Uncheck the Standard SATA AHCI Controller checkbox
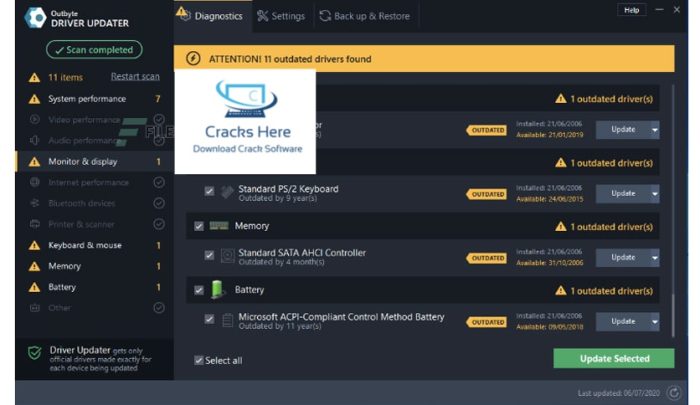Viewport: 700px width, 405px height. pos(209,255)
